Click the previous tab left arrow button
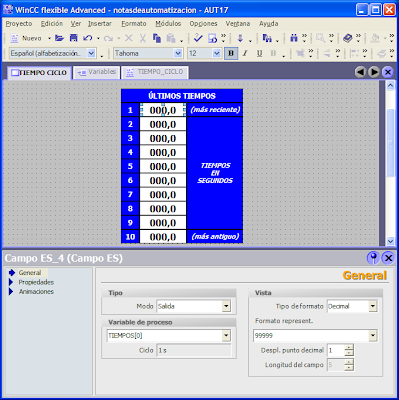This screenshot has width=399, height=400. pos(360,72)
